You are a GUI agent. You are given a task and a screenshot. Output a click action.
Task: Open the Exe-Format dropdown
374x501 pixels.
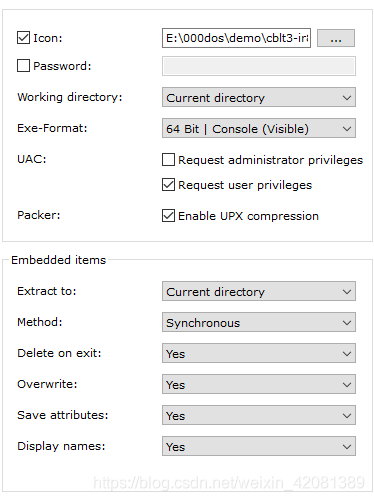pos(259,128)
